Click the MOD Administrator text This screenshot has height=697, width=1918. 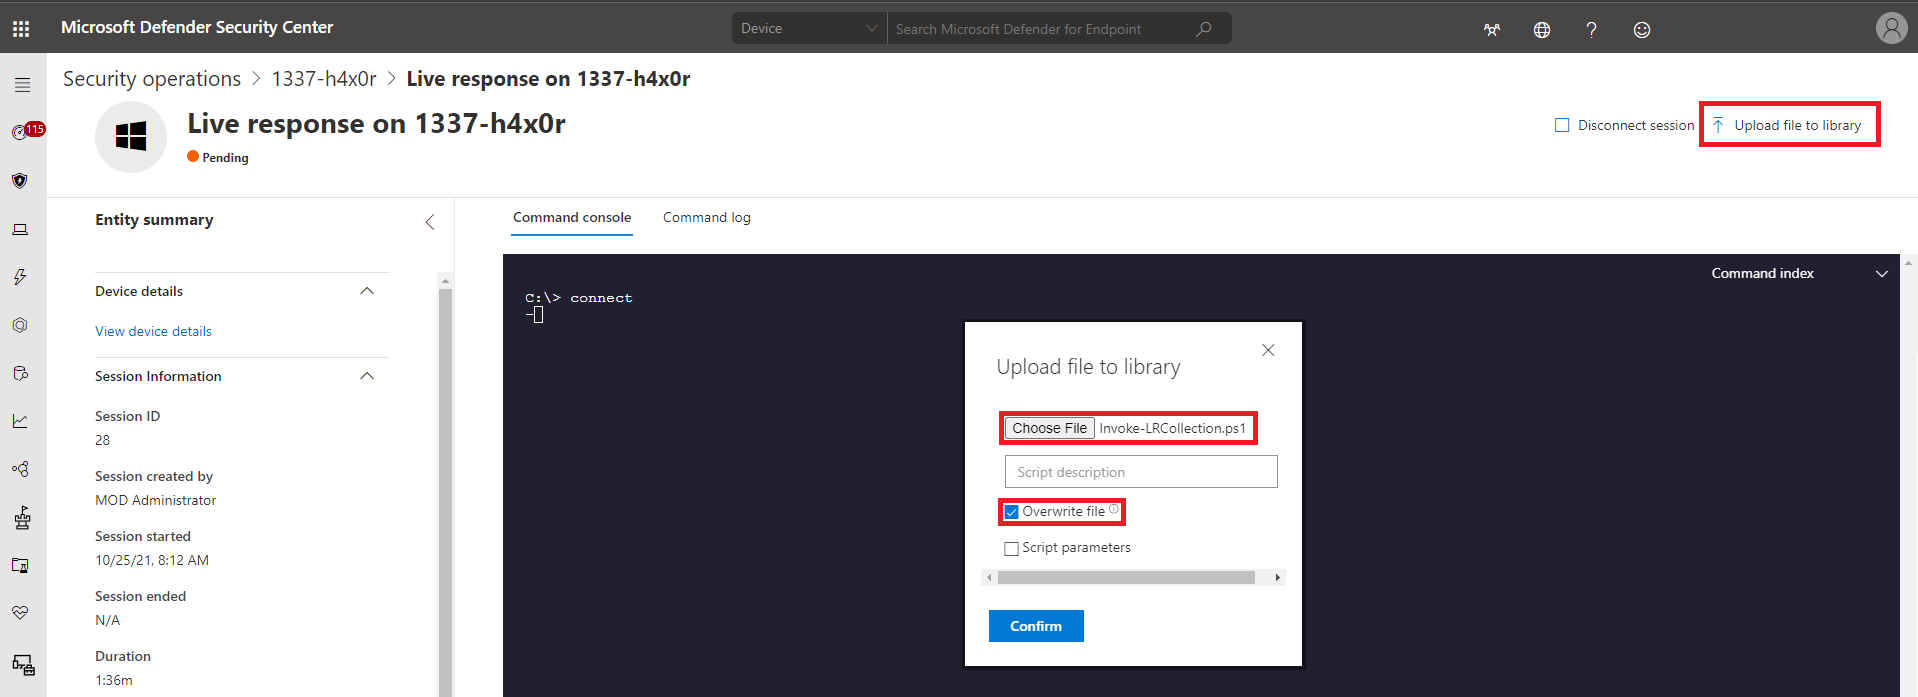155,500
